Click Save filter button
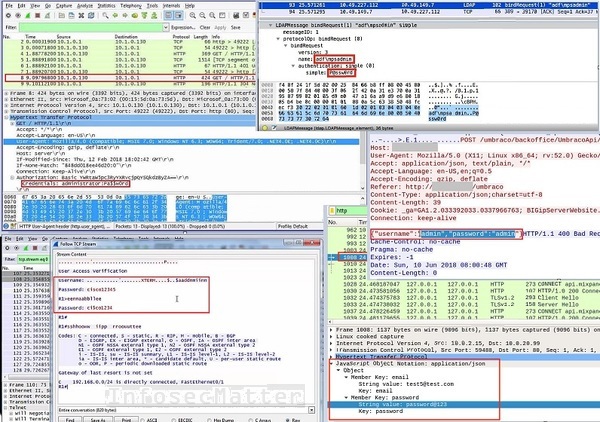 [x=236, y=28]
